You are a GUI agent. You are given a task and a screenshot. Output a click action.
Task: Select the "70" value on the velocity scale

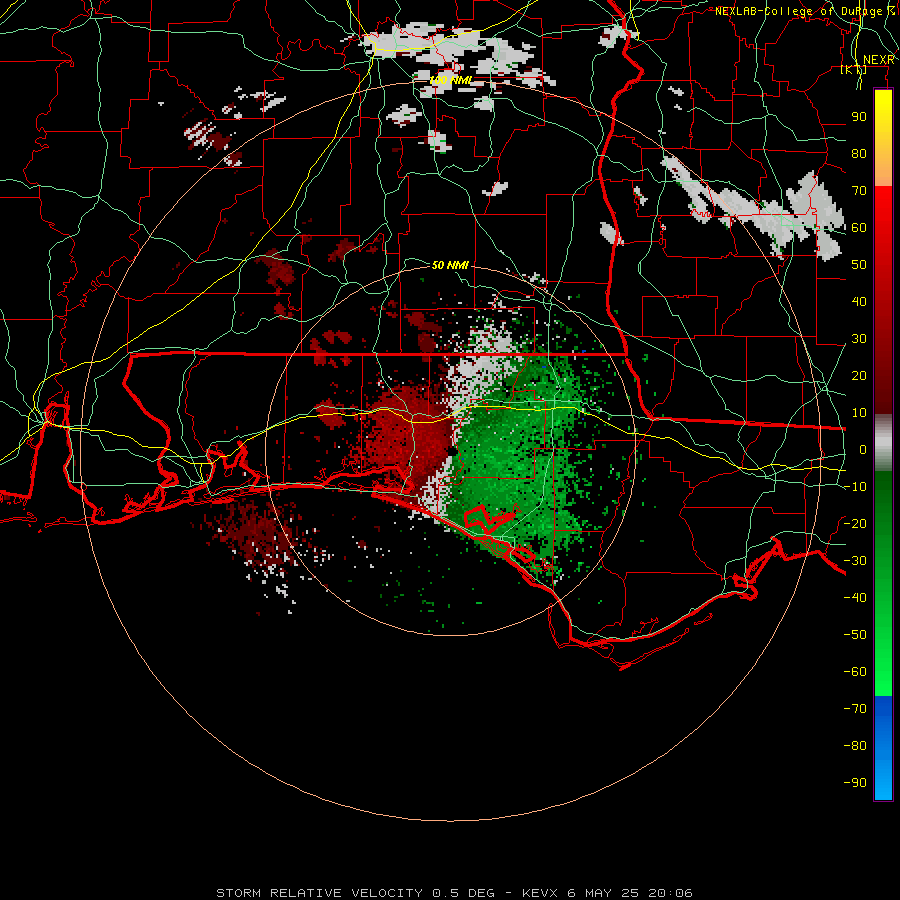859,191
